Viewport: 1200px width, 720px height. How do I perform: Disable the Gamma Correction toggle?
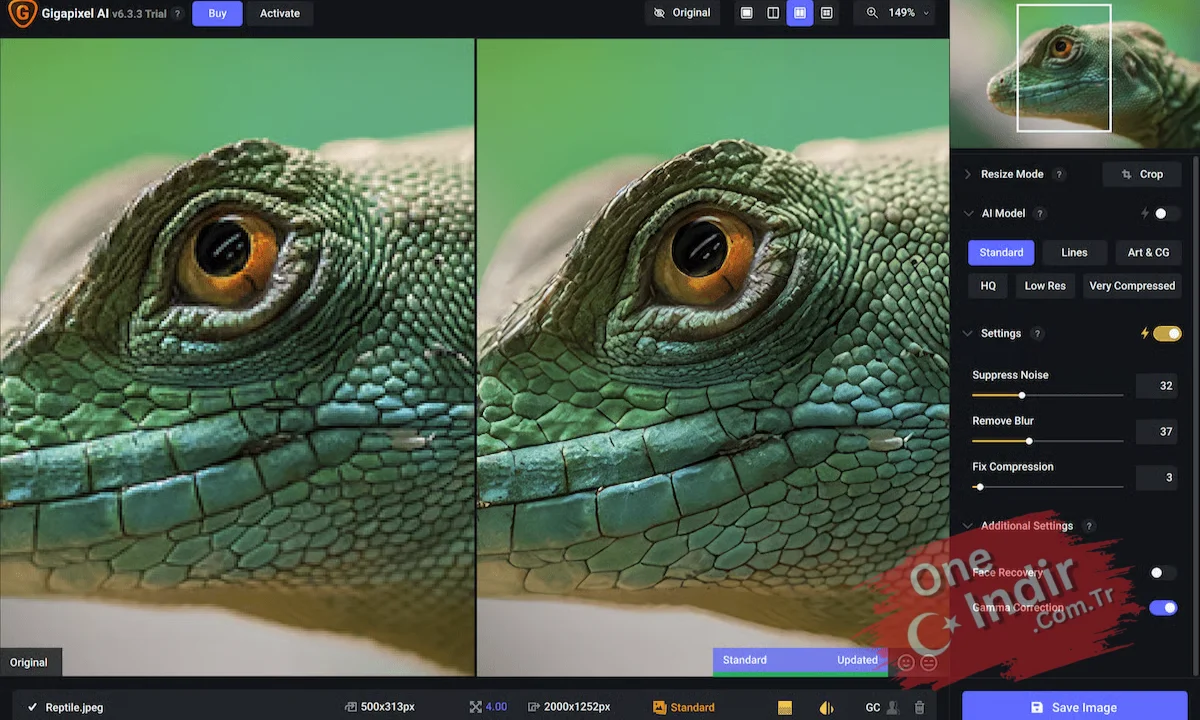pyautogui.click(x=1163, y=607)
